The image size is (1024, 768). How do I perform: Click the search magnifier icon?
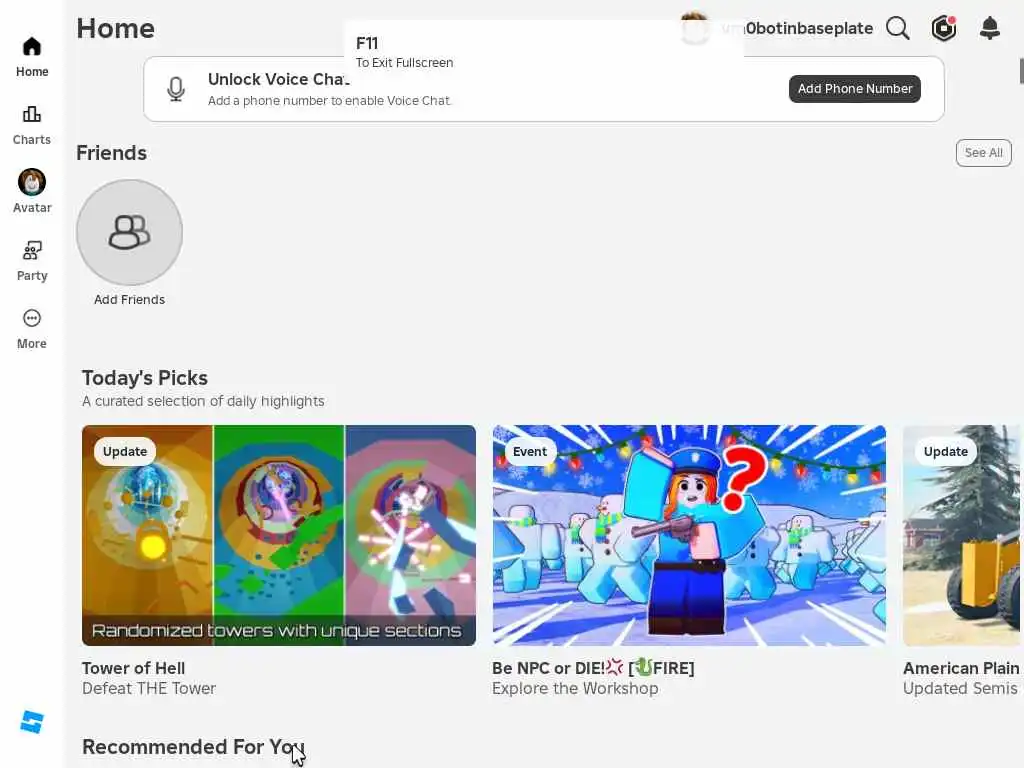[x=898, y=29]
